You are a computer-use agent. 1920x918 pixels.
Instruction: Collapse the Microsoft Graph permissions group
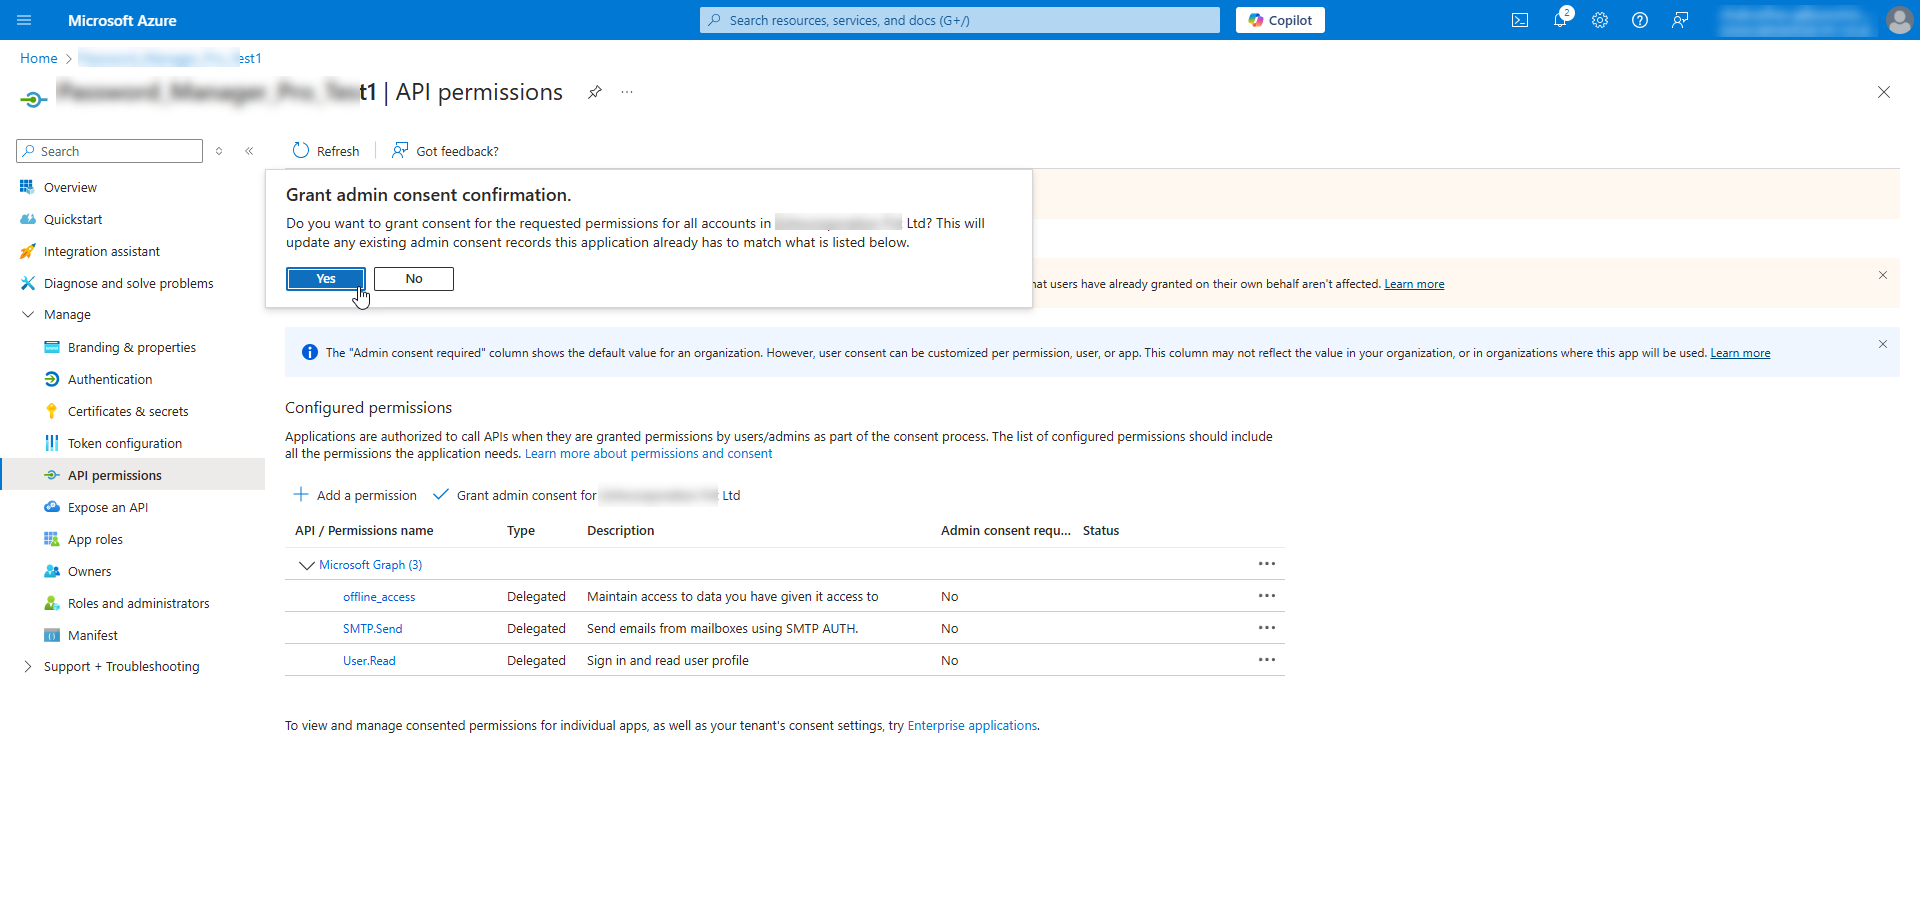(306, 565)
